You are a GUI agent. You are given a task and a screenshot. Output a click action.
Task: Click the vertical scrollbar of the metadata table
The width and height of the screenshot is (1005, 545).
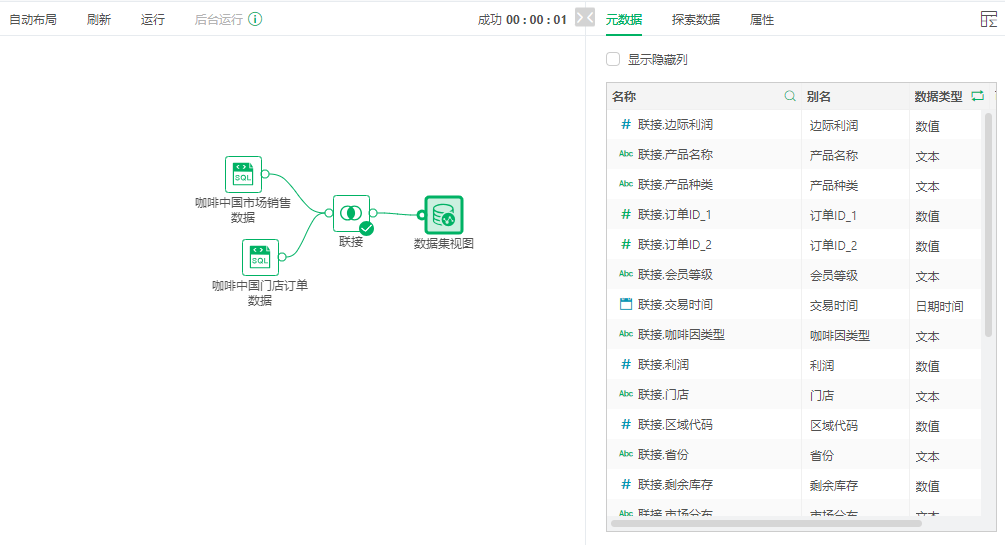pyautogui.click(x=988, y=224)
